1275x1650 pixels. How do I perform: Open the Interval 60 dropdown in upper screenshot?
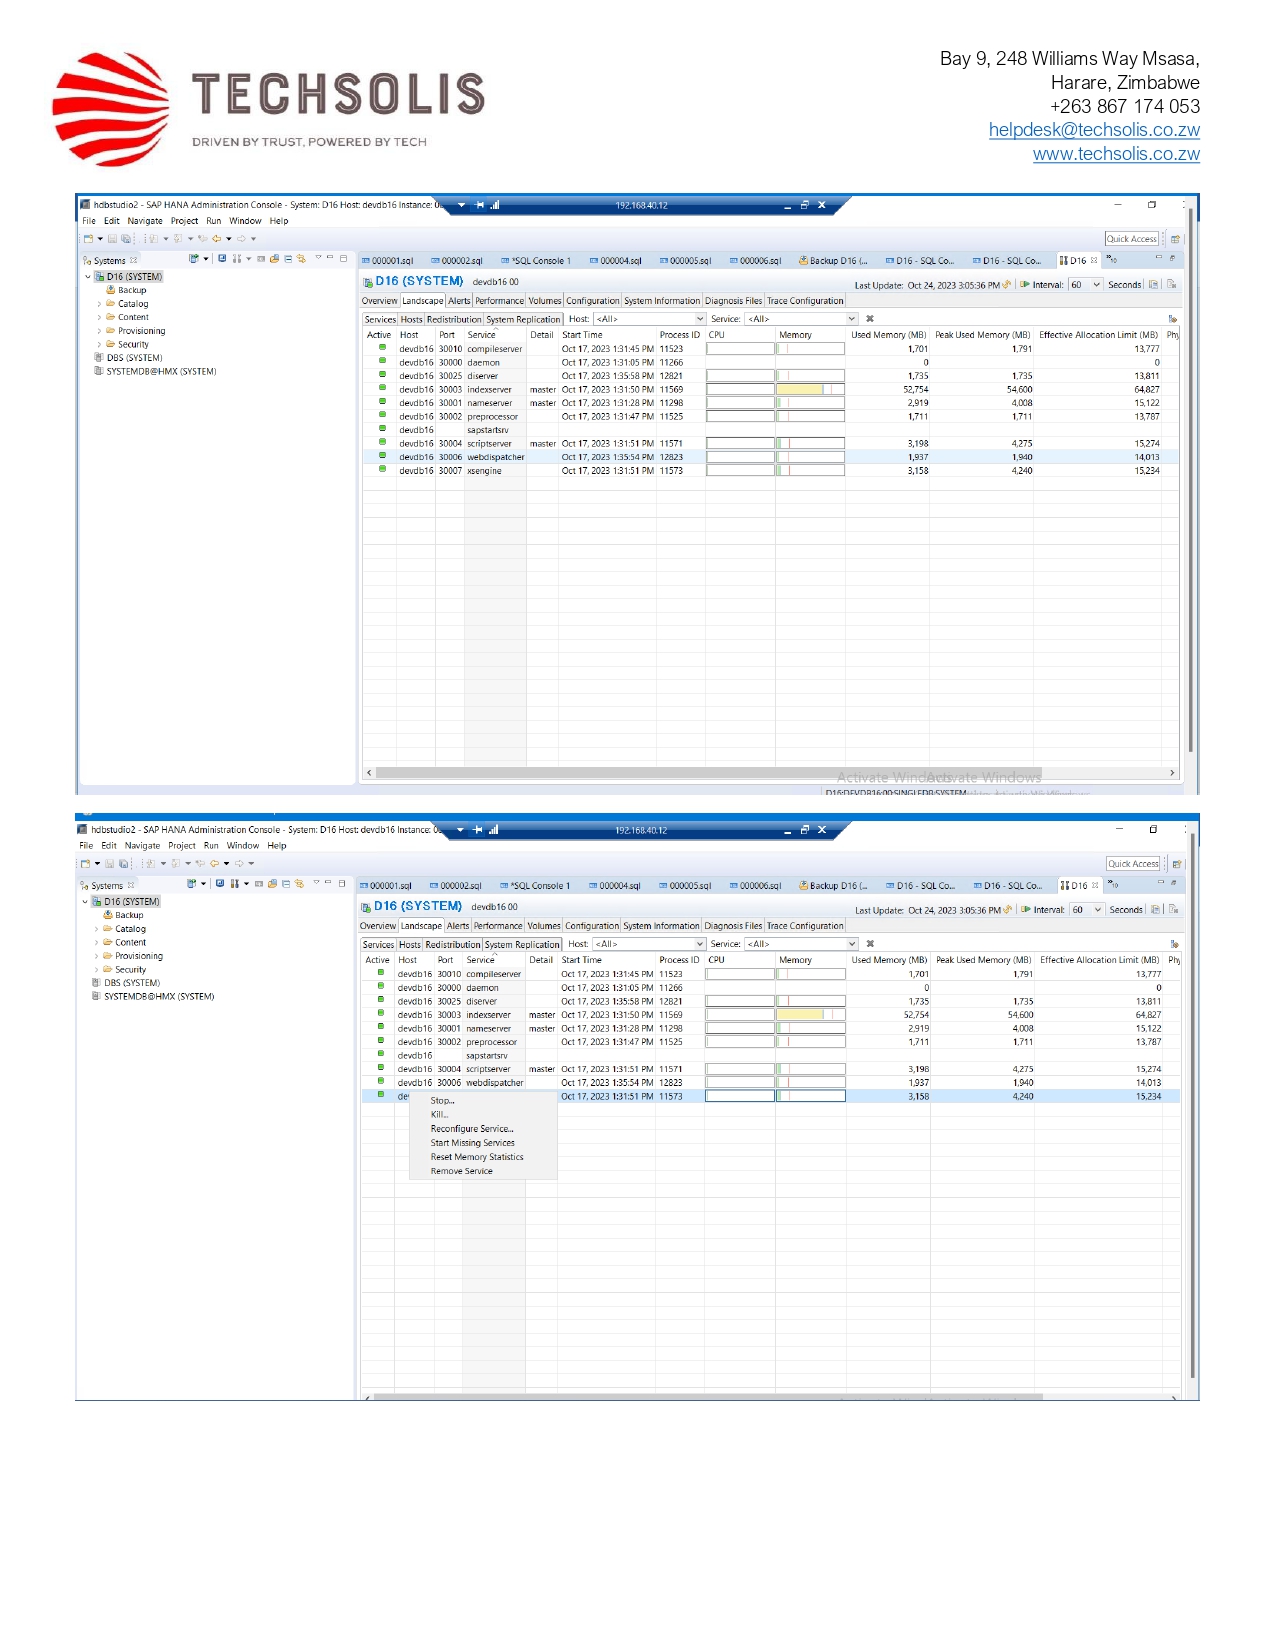pos(1096,285)
